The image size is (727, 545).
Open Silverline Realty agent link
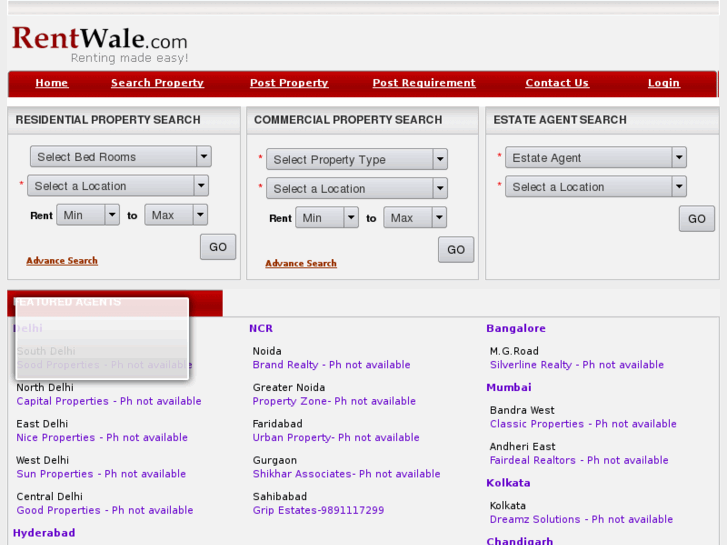[x=577, y=365]
